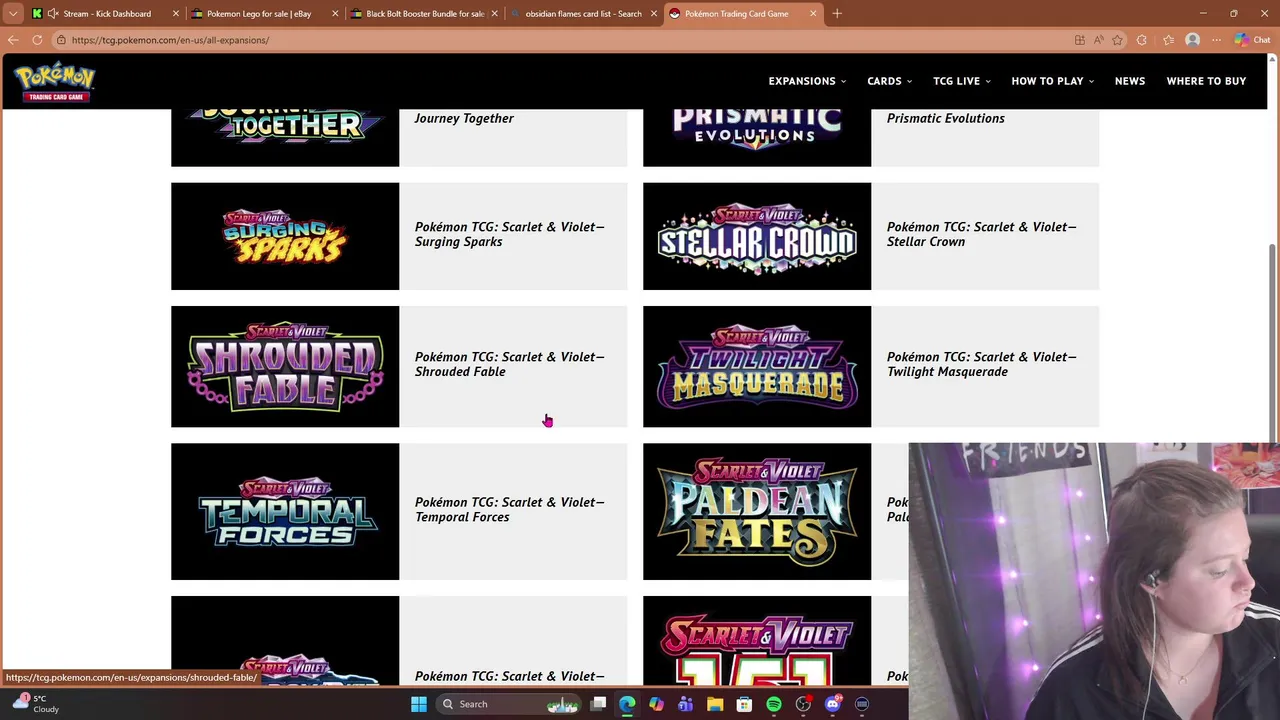Open the weather widget showing 5°C Cloudy

tap(36, 704)
